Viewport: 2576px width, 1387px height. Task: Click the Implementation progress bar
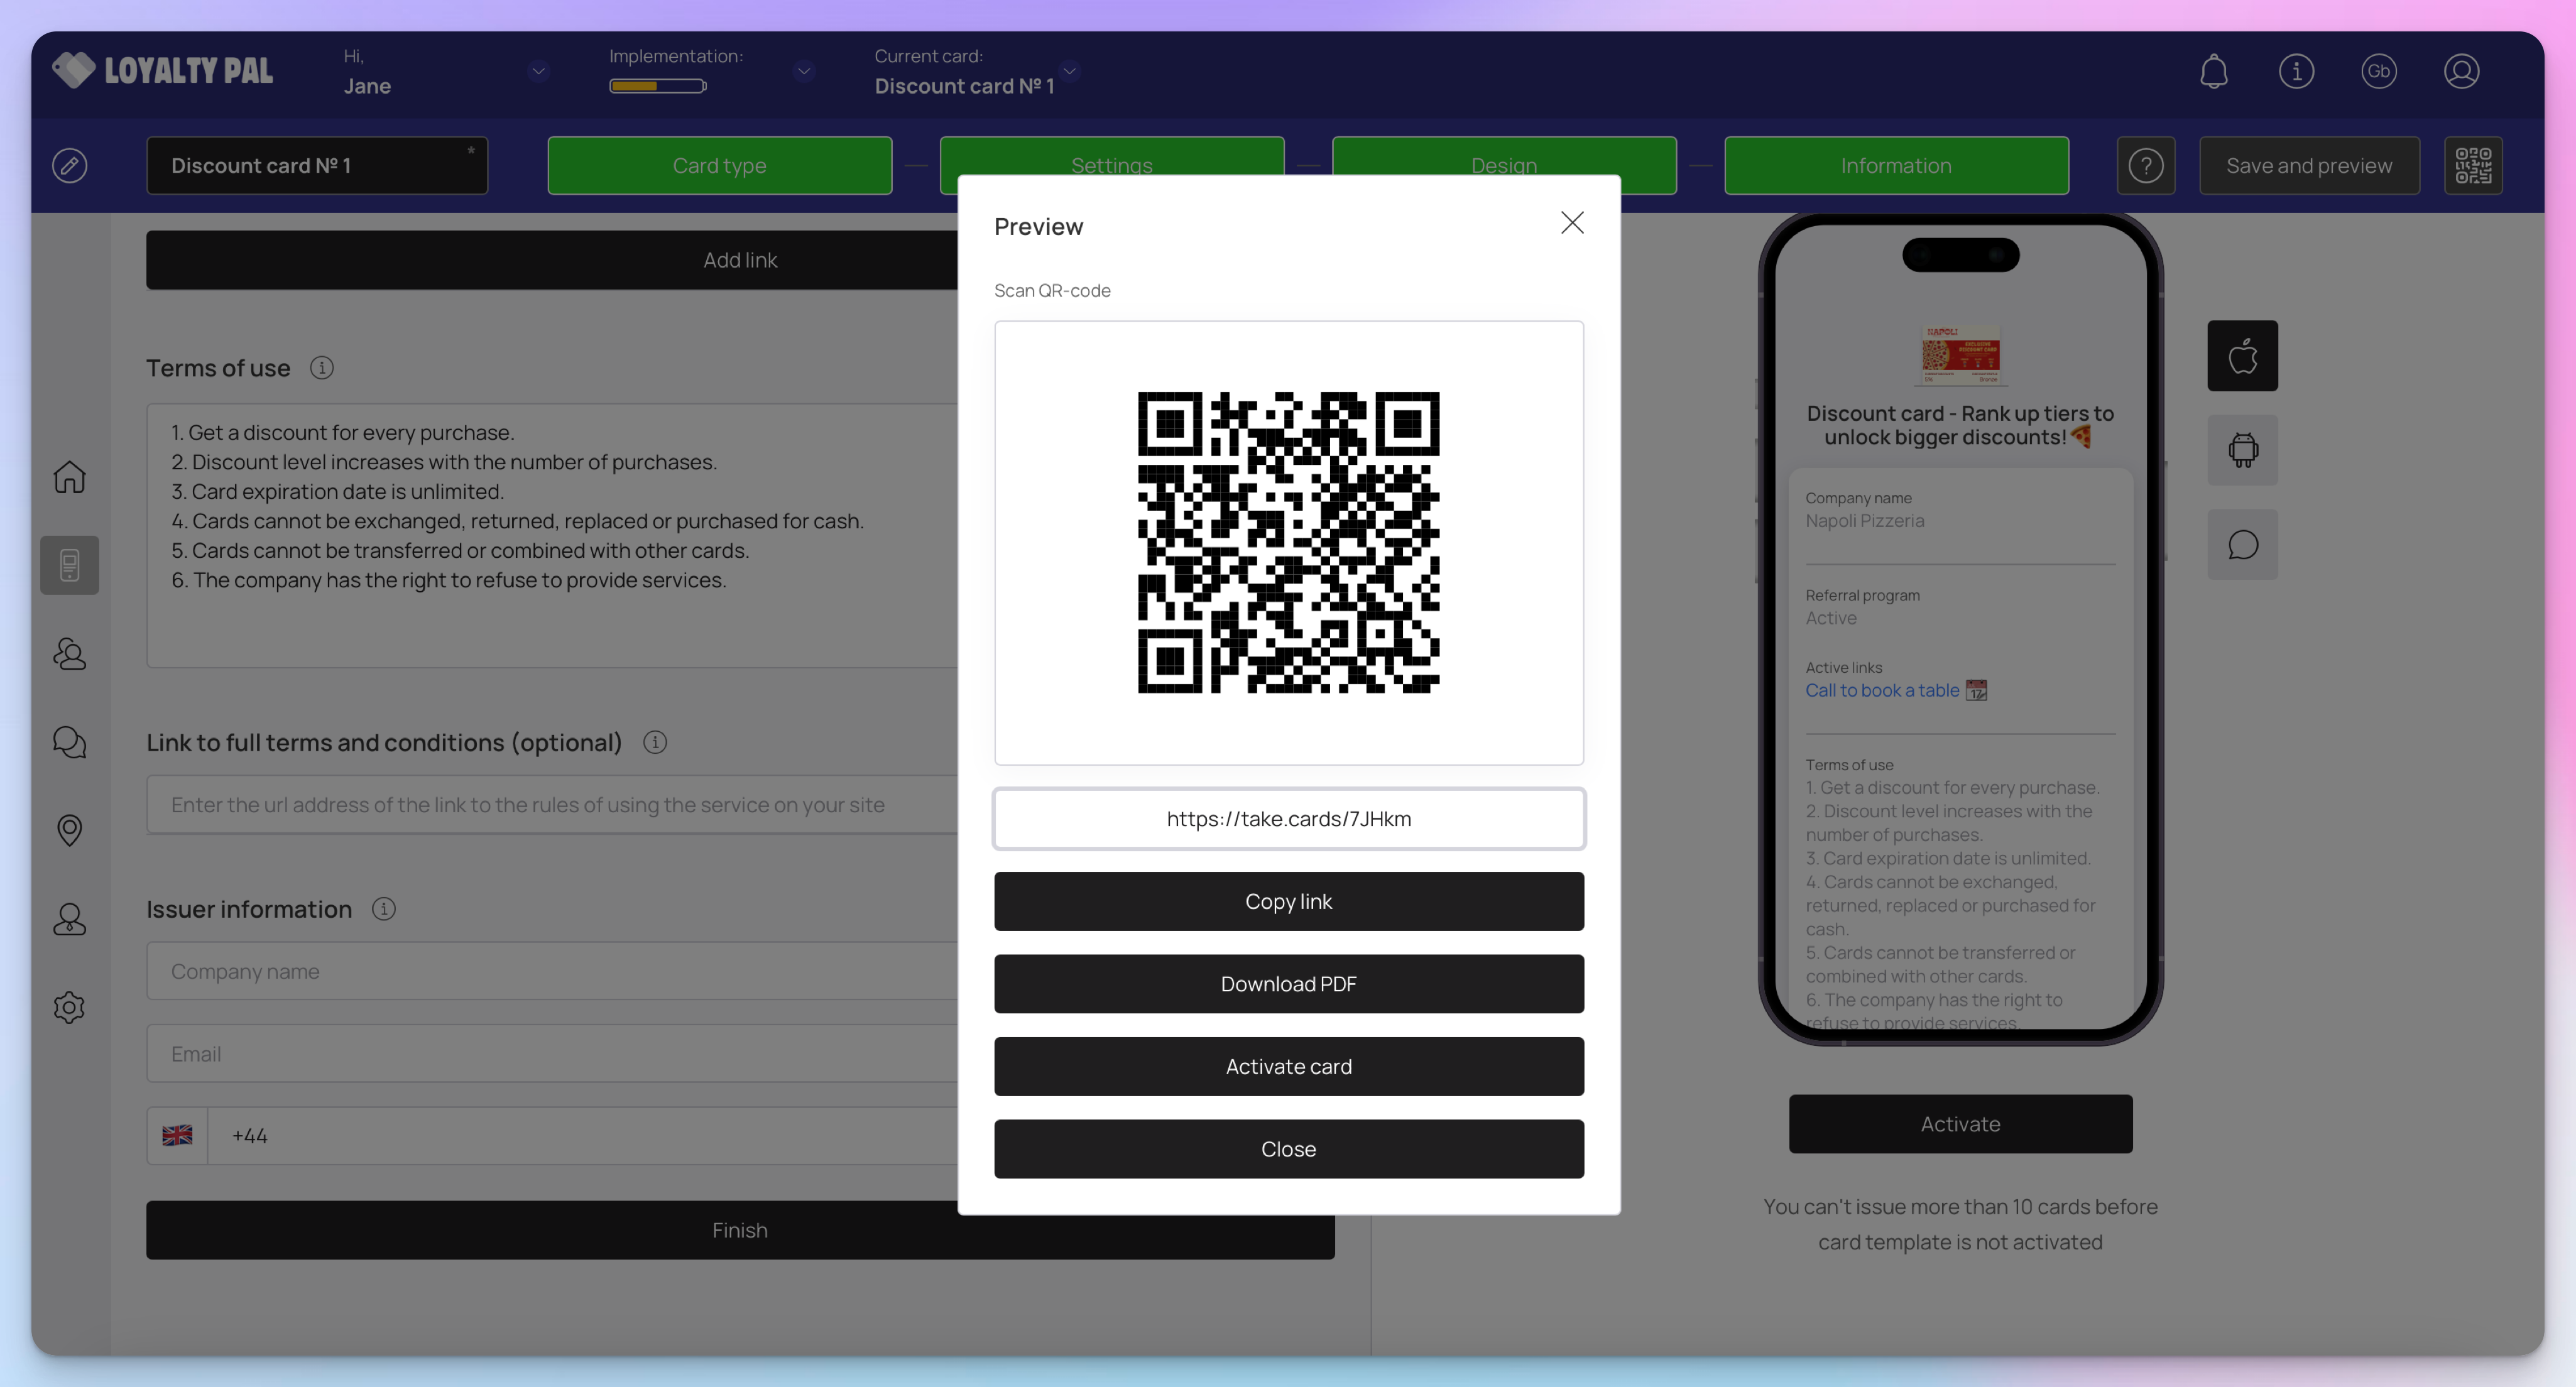pyautogui.click(x=658, y=86)
